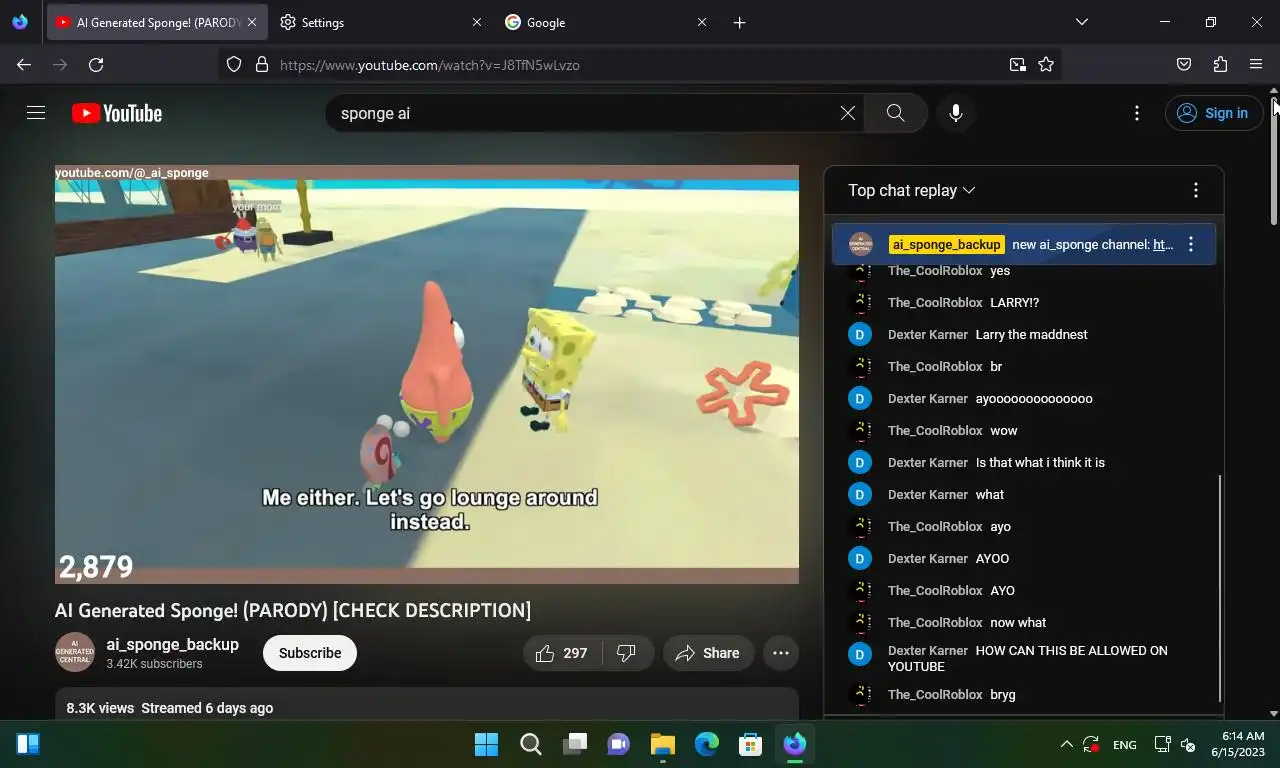Go to YouTube home via logo

(117, 113)
